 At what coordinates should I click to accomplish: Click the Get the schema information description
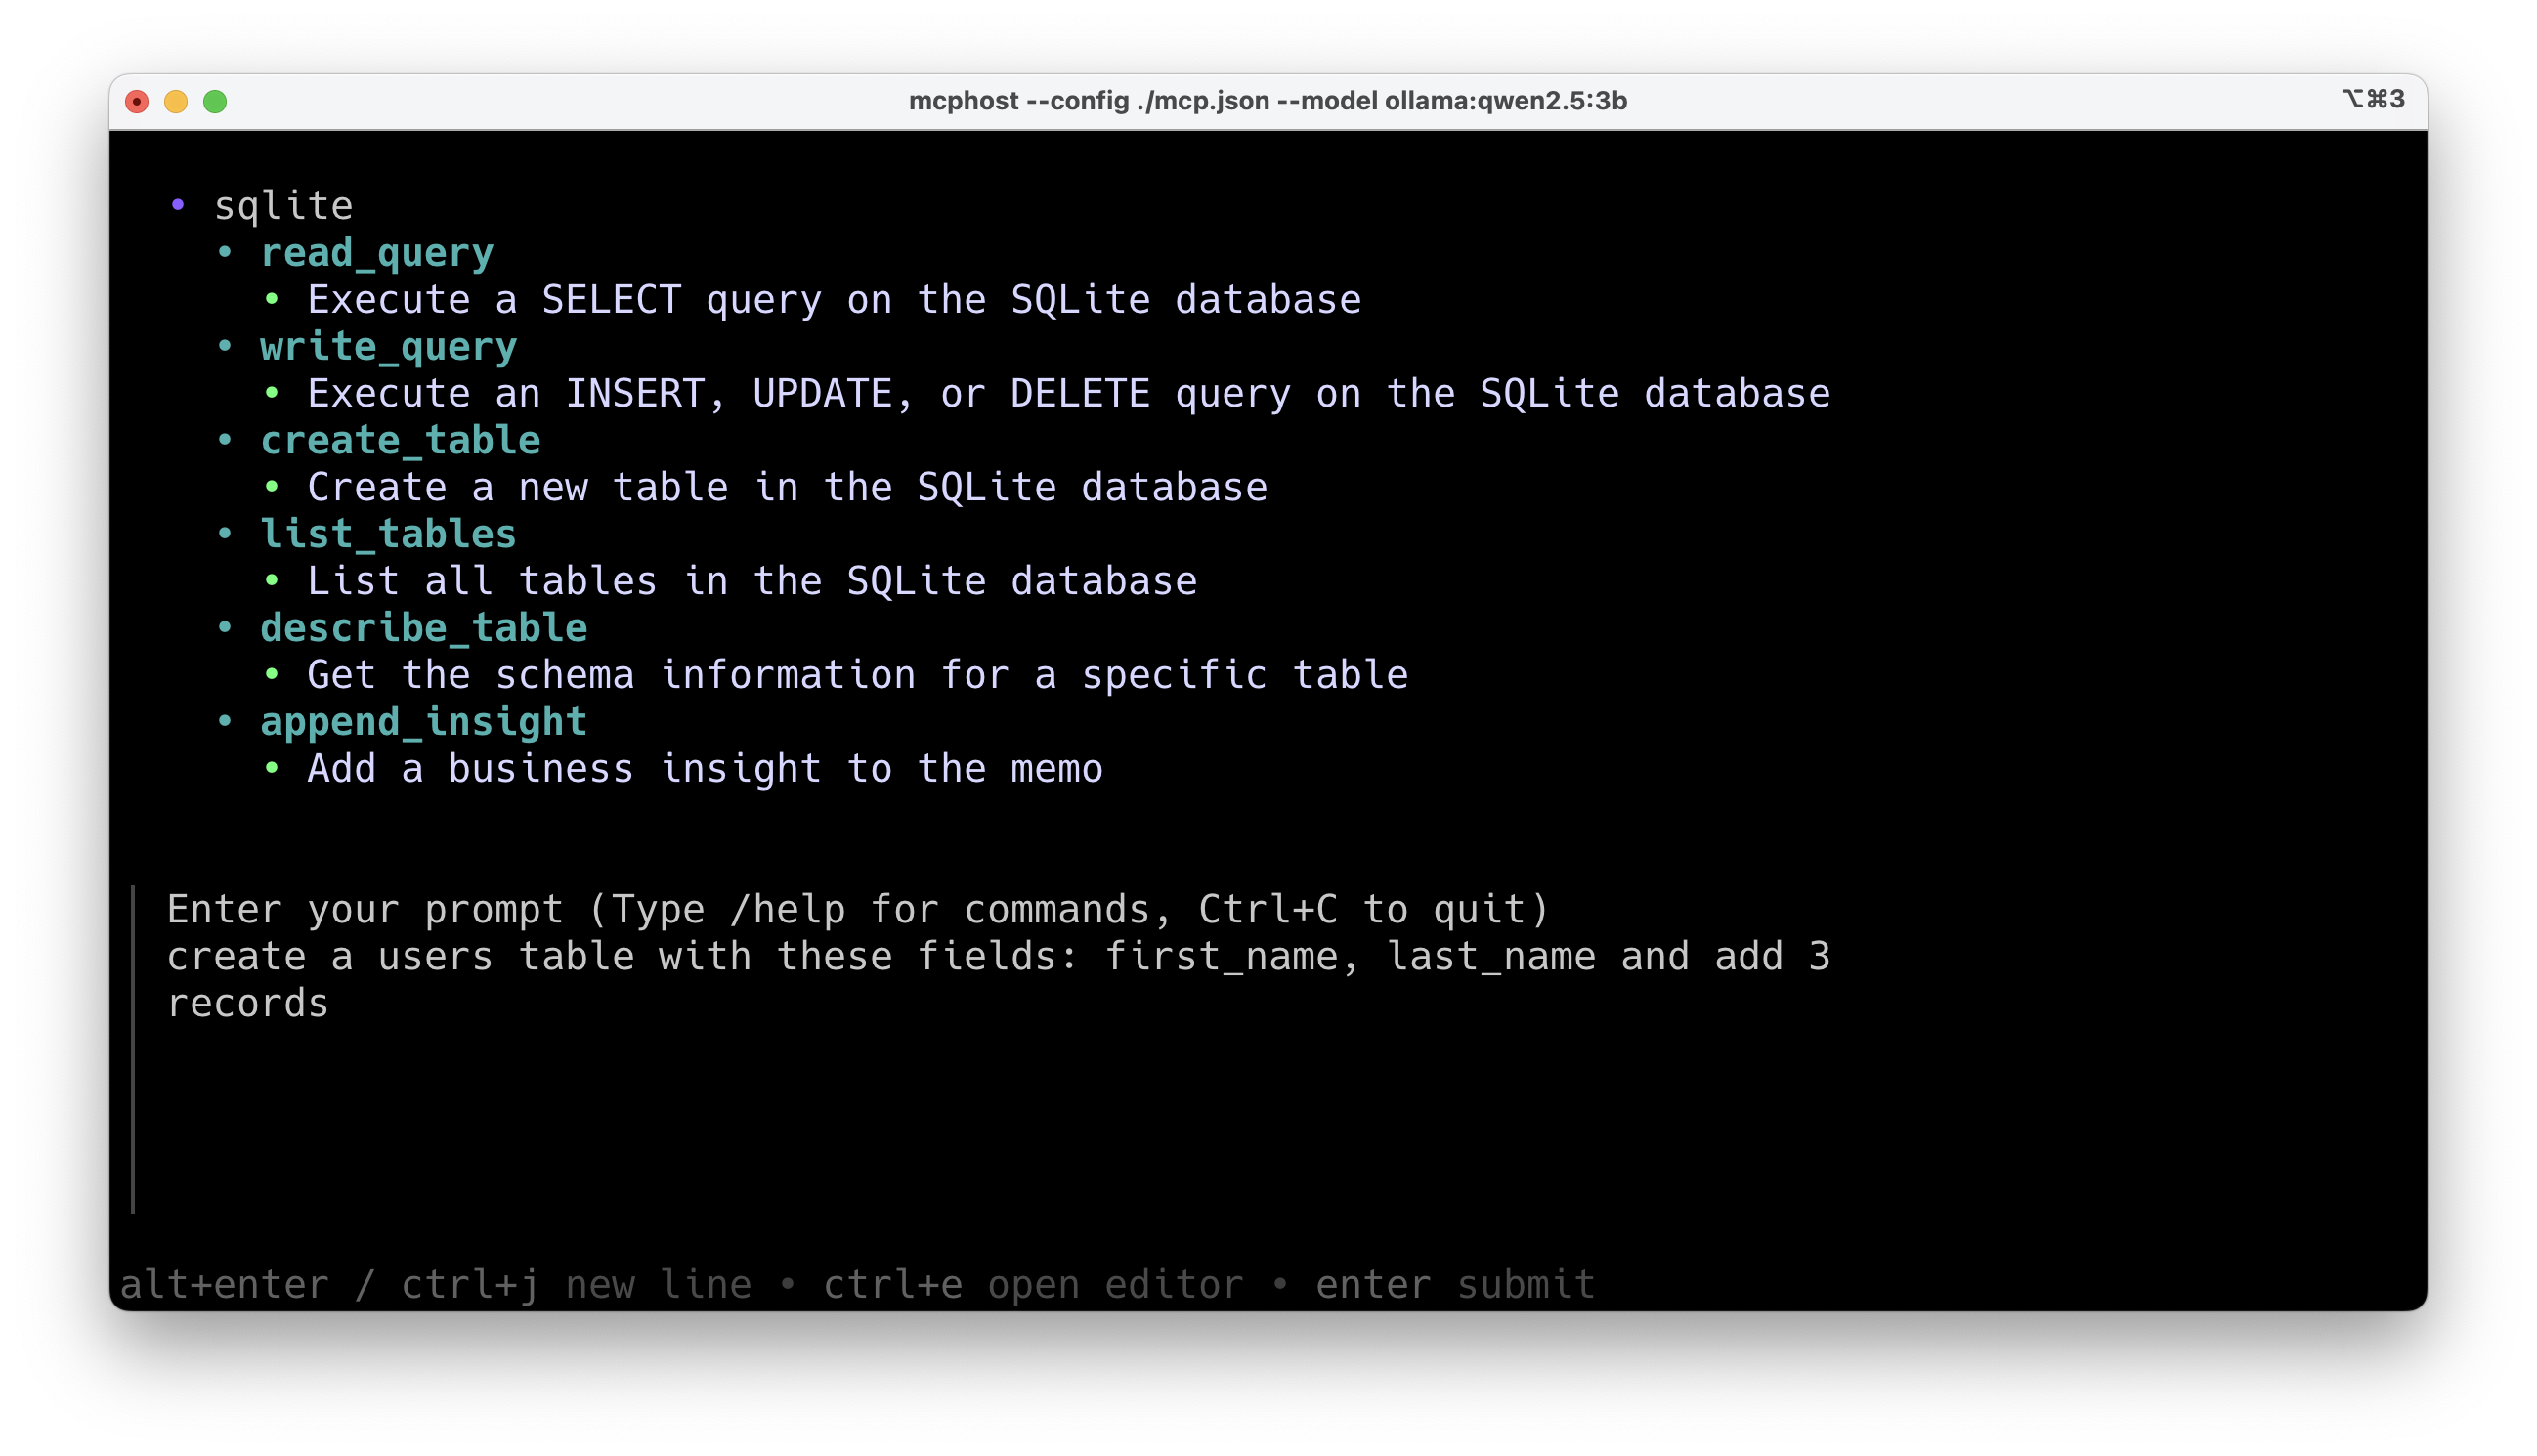[857, 675]
